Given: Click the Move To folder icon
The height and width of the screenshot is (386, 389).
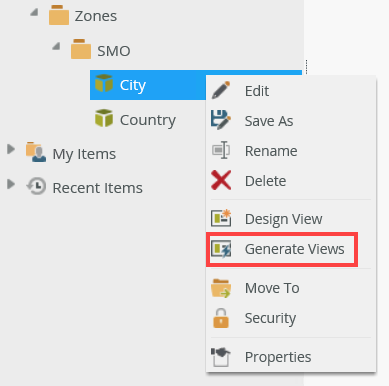Looking at the screenshot, I should coord(221,288).
